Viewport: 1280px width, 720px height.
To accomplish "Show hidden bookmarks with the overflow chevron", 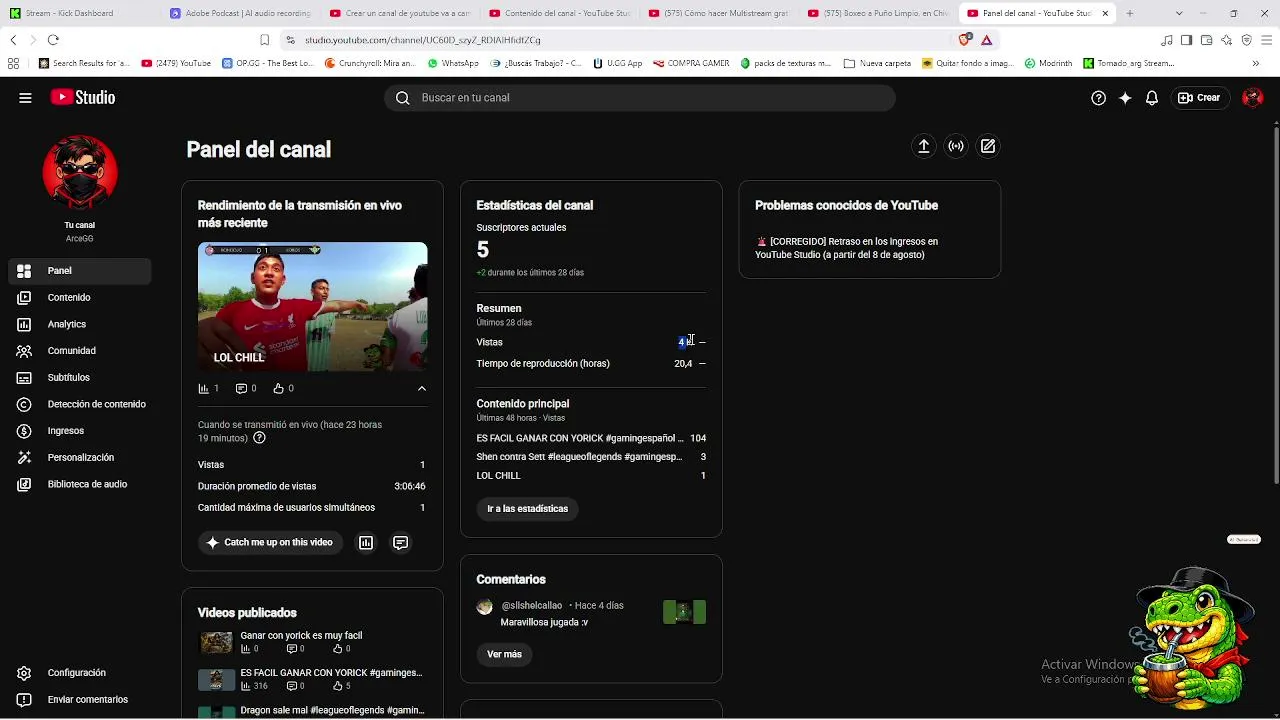I will tap(1256, 63).
